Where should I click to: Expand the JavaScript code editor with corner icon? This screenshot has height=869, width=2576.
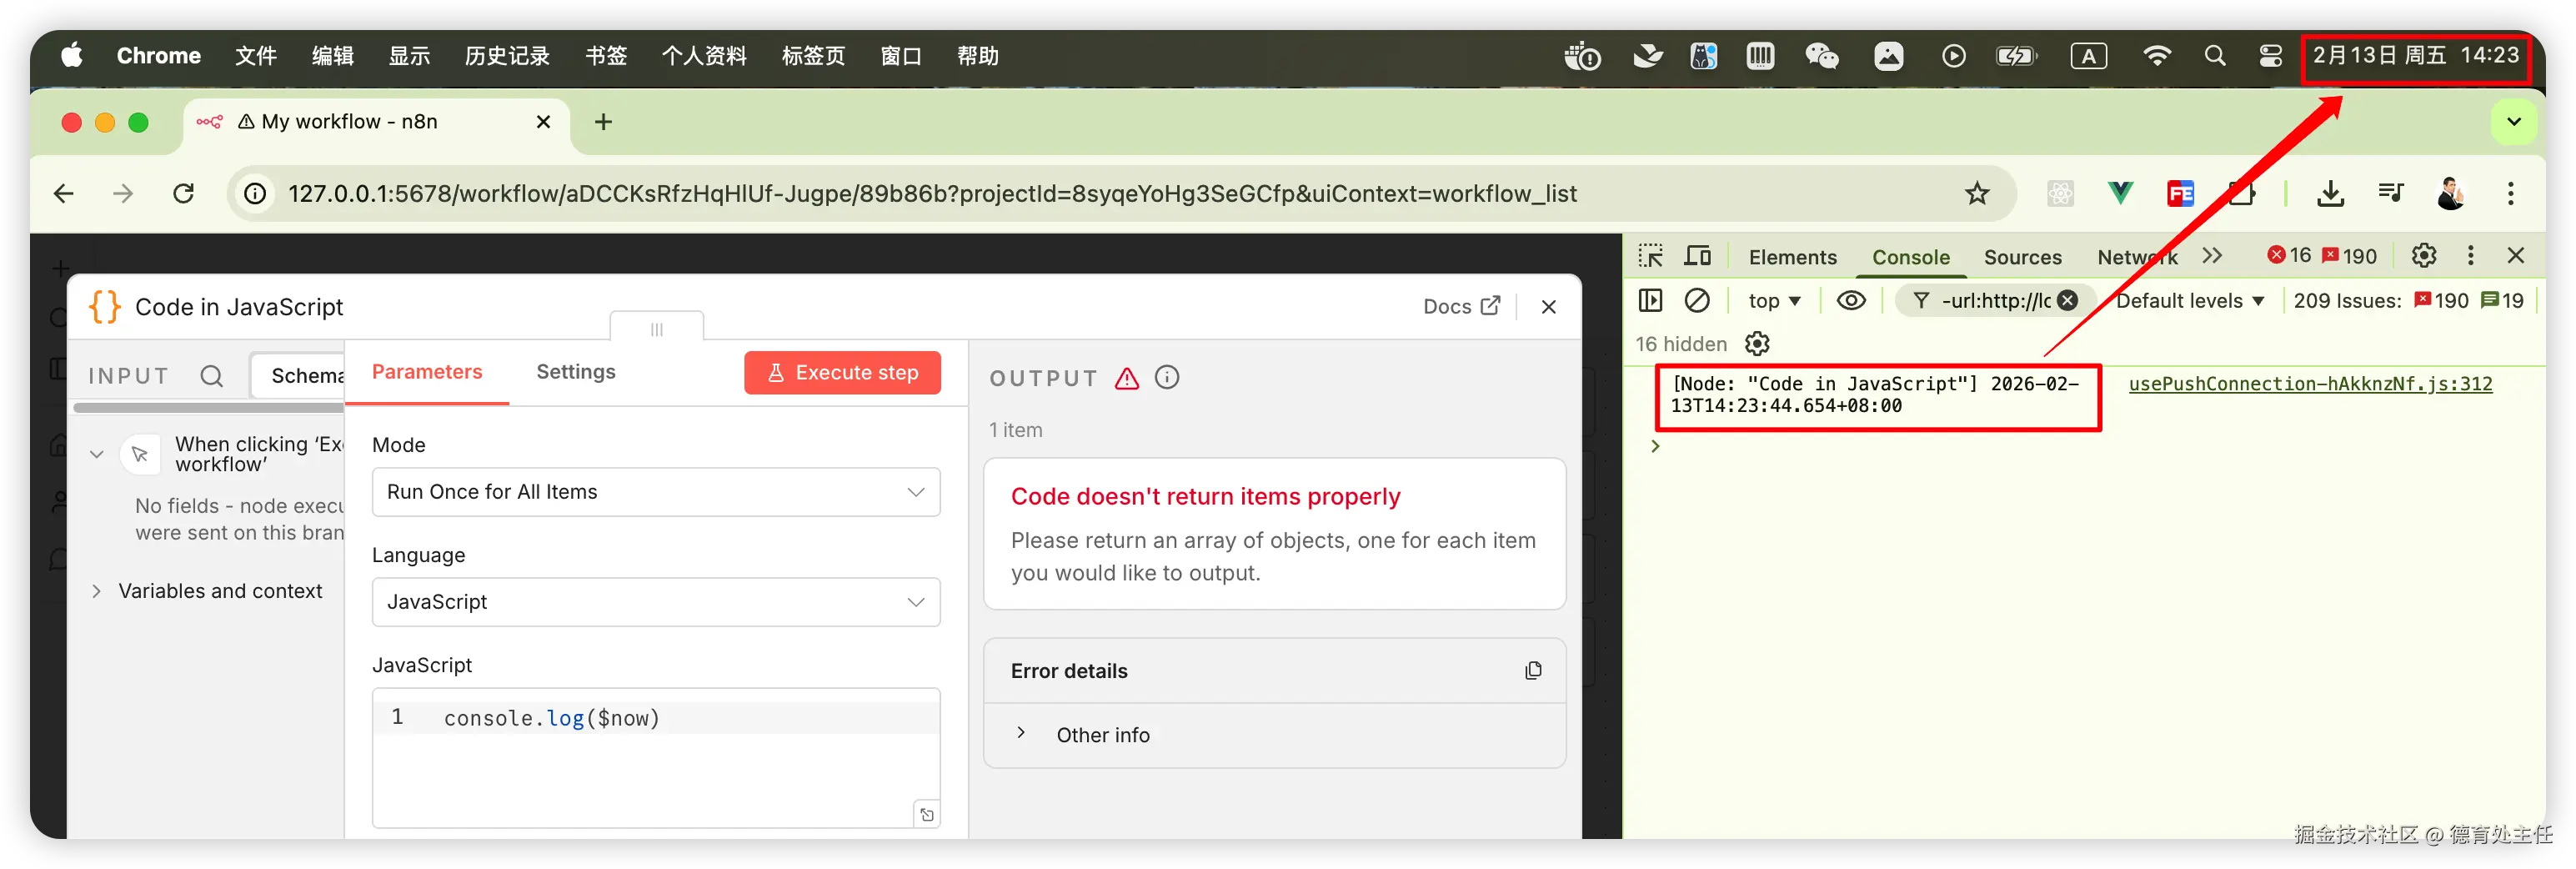(x=927, y=815)
